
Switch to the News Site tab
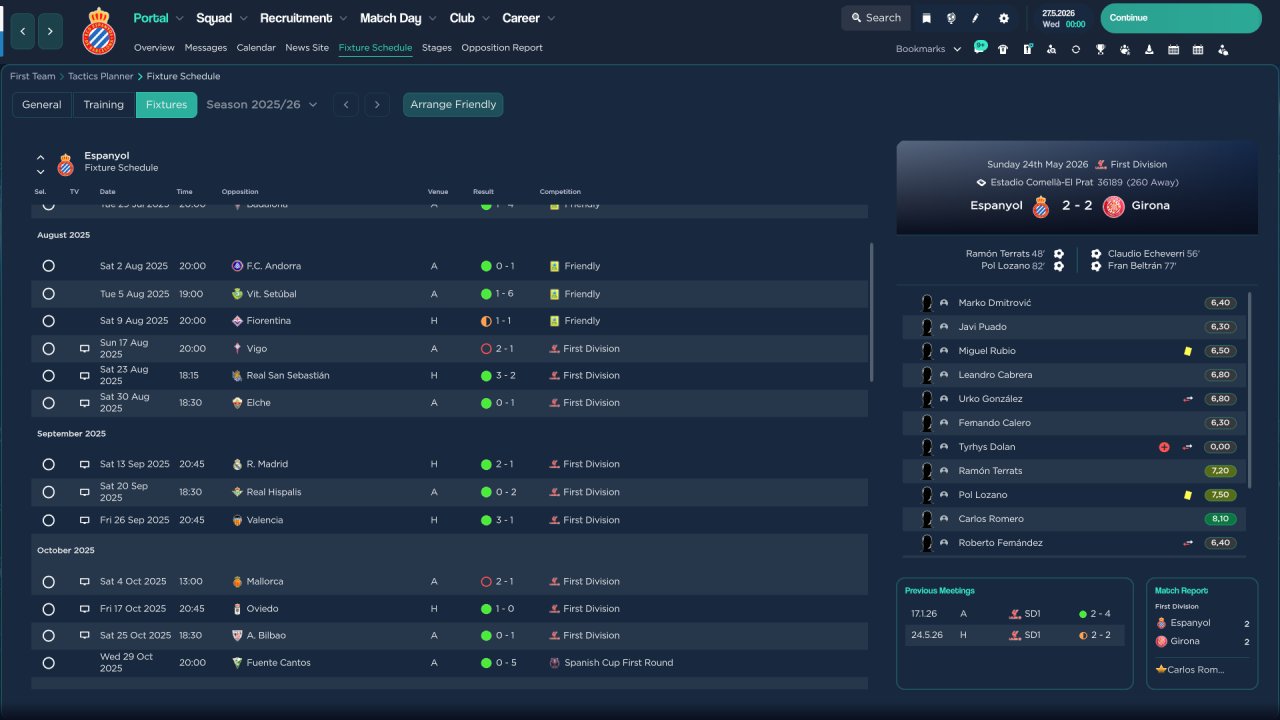coord(307,48)
